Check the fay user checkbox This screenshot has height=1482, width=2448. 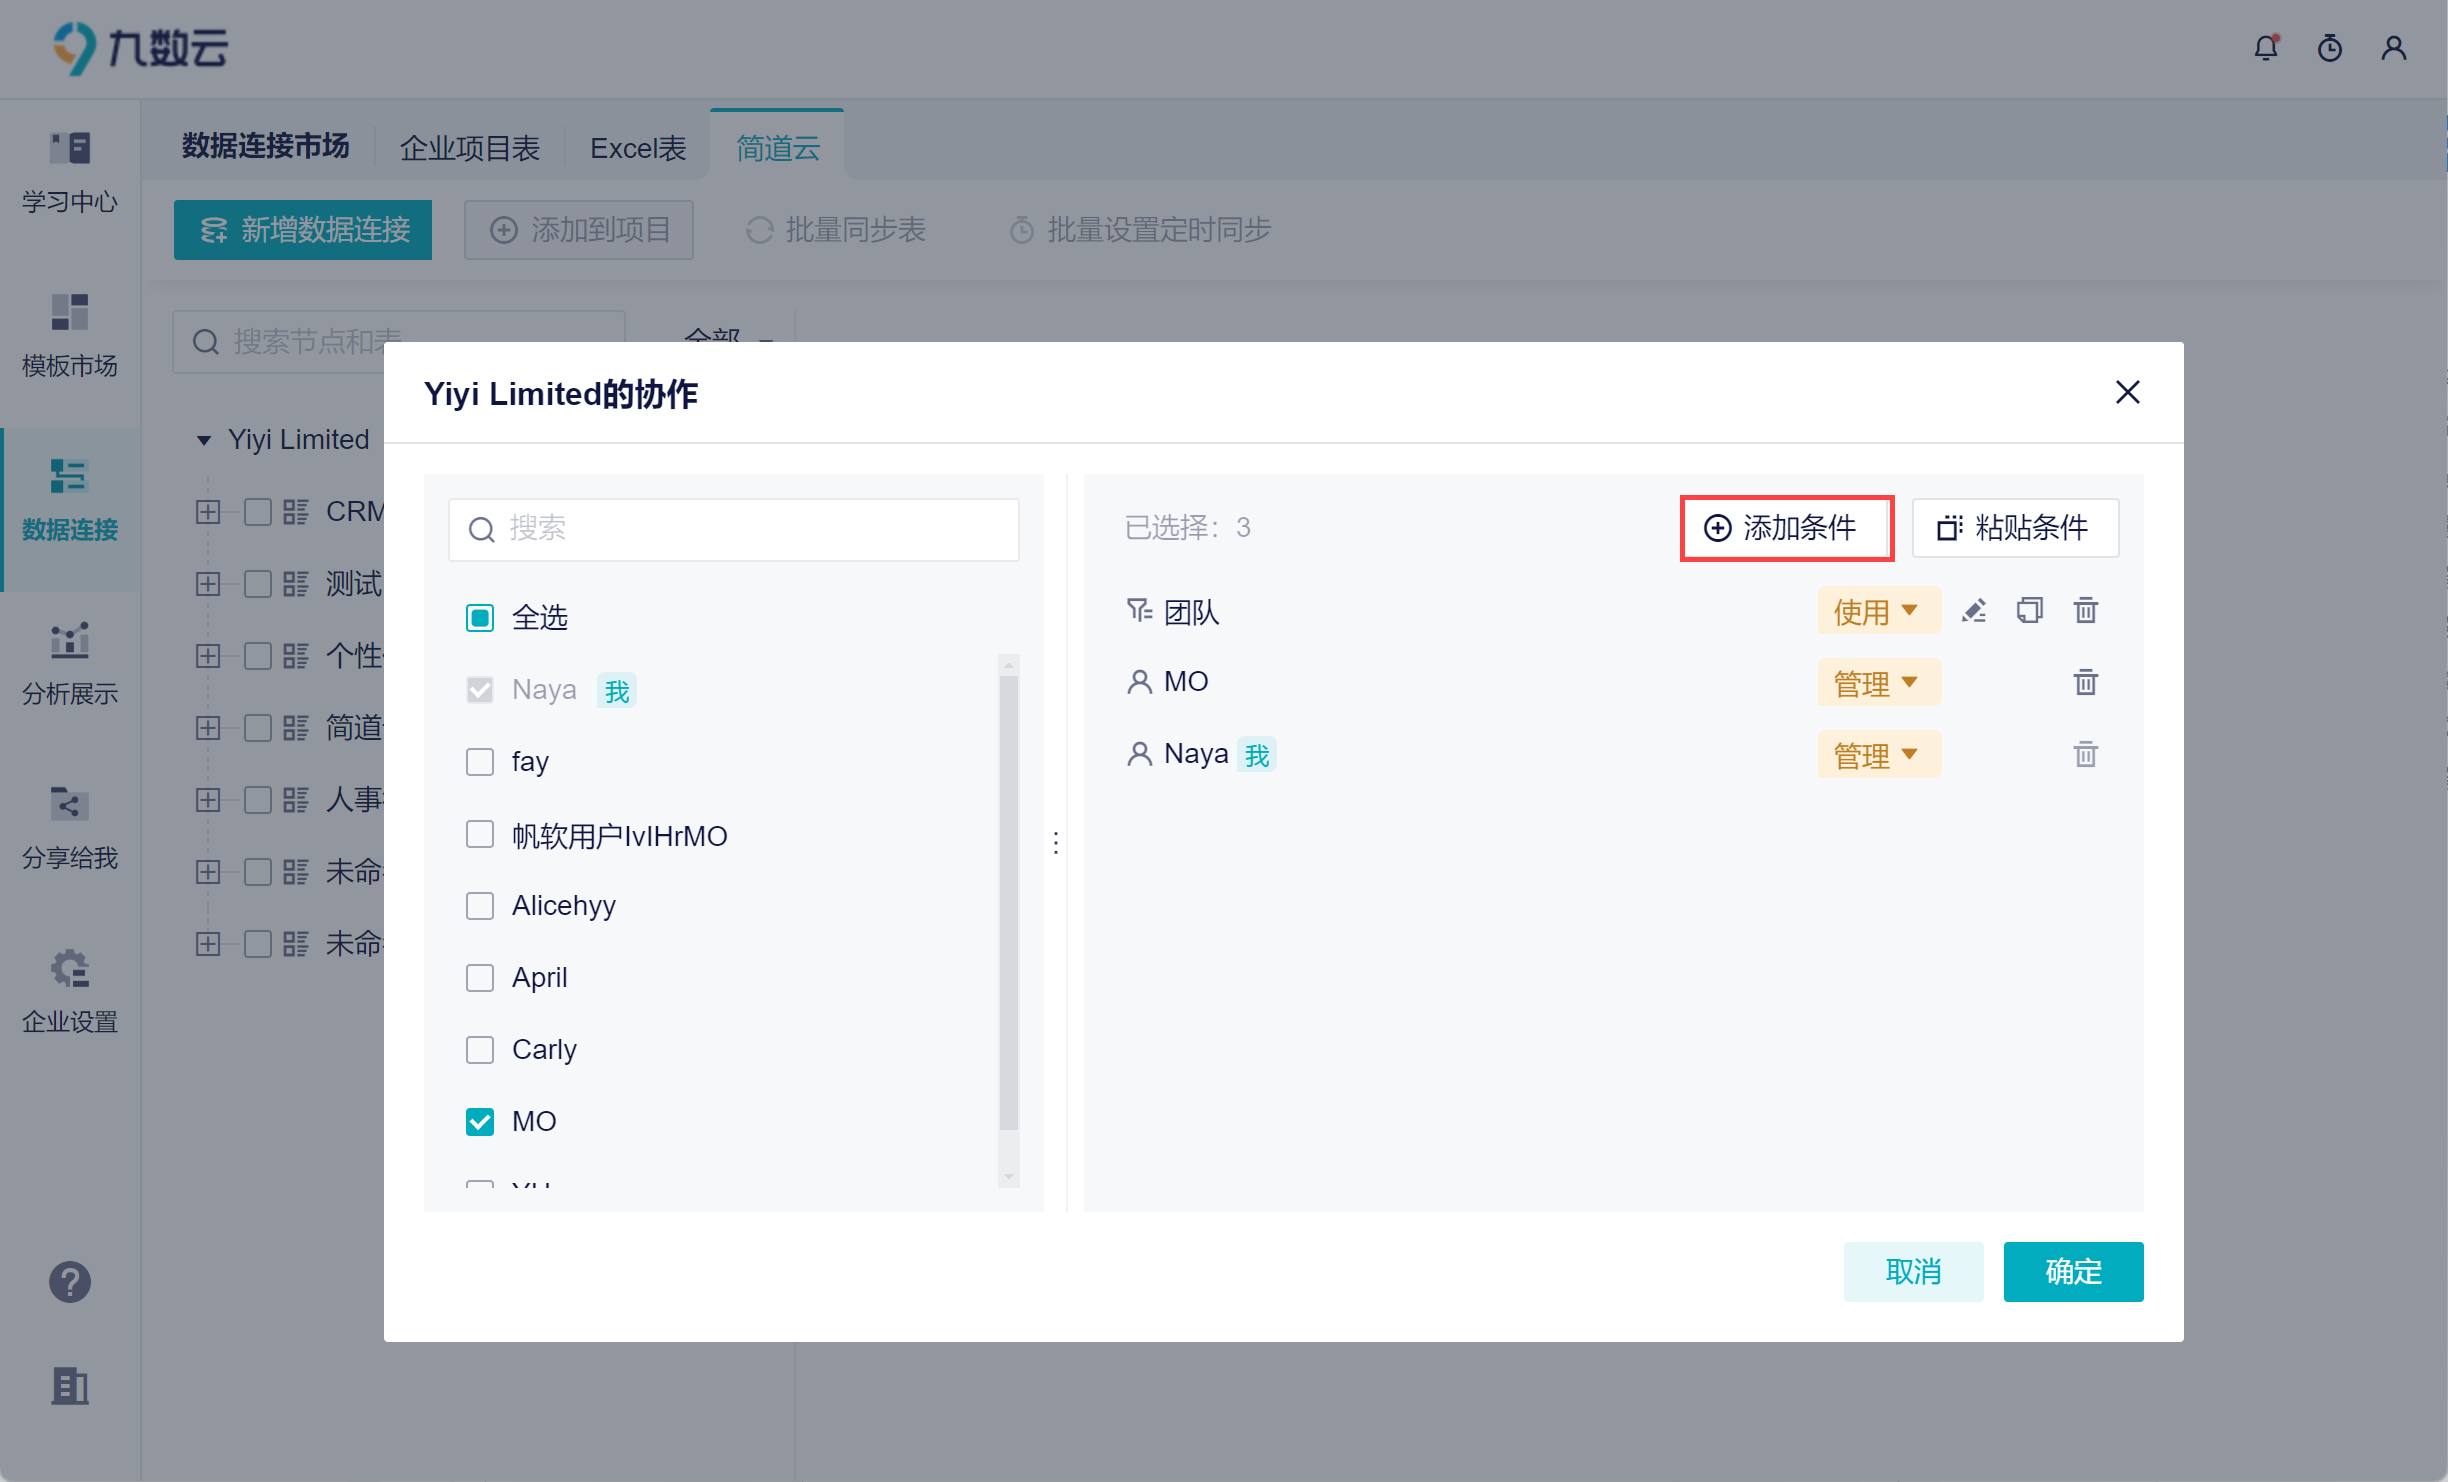[x=480, y=762]
